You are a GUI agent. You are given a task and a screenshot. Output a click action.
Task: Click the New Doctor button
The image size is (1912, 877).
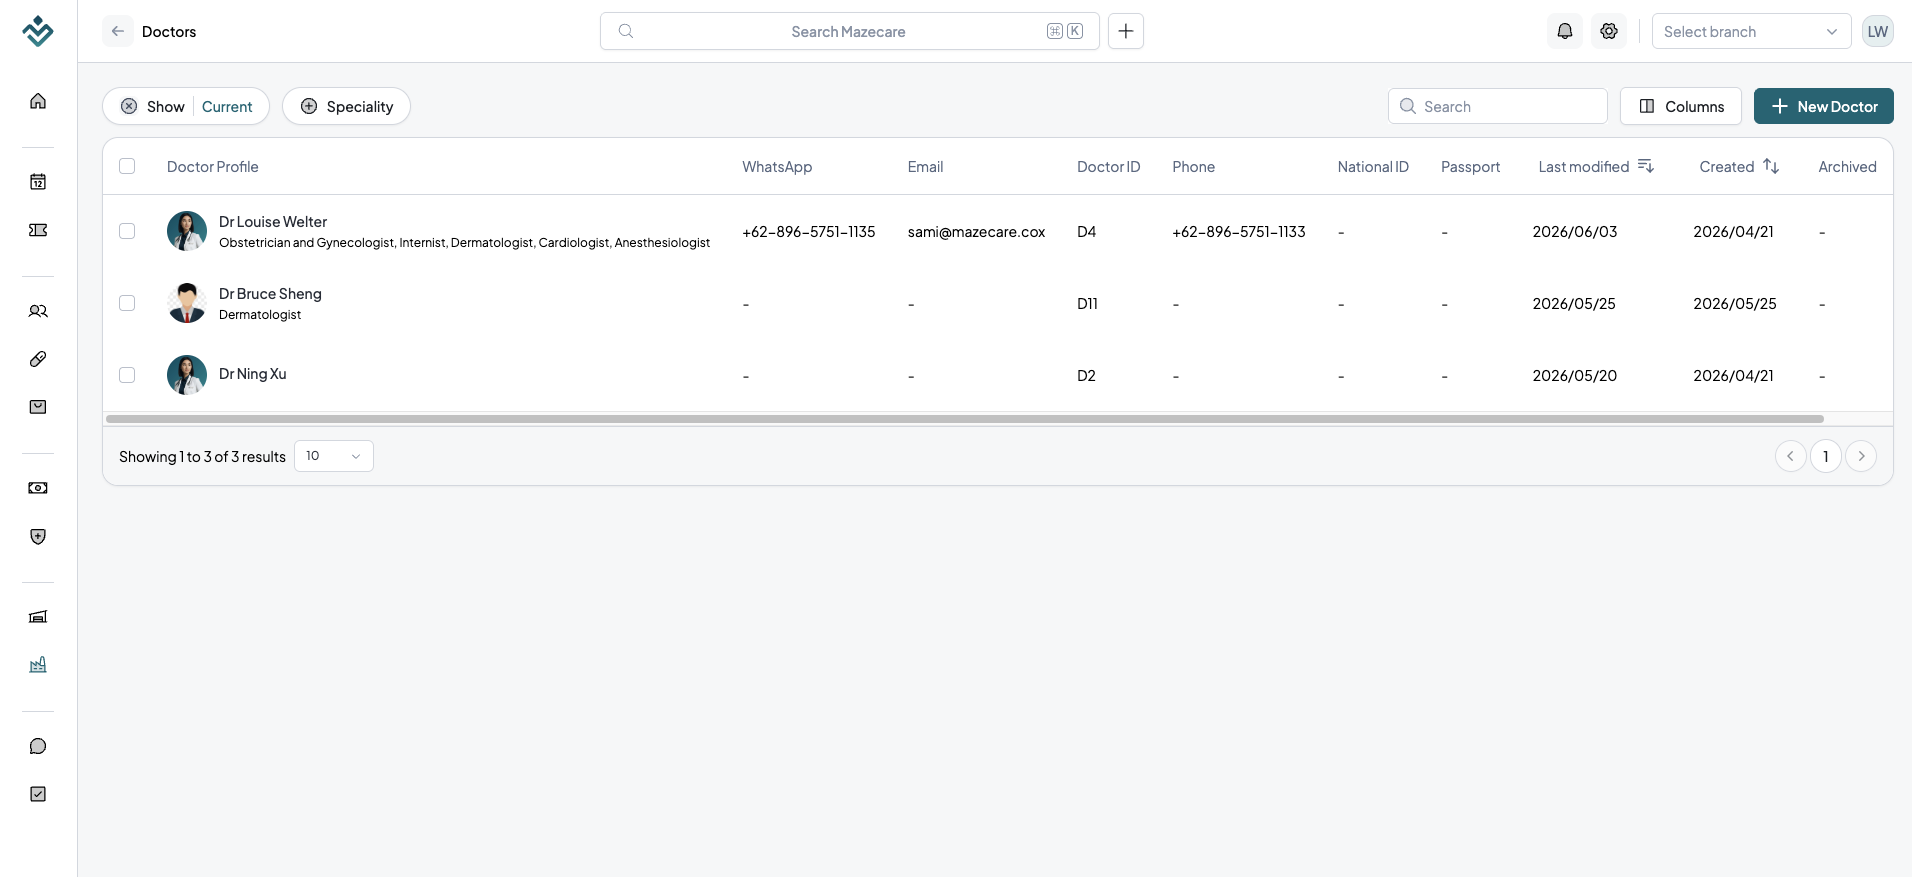(1824, 107)
